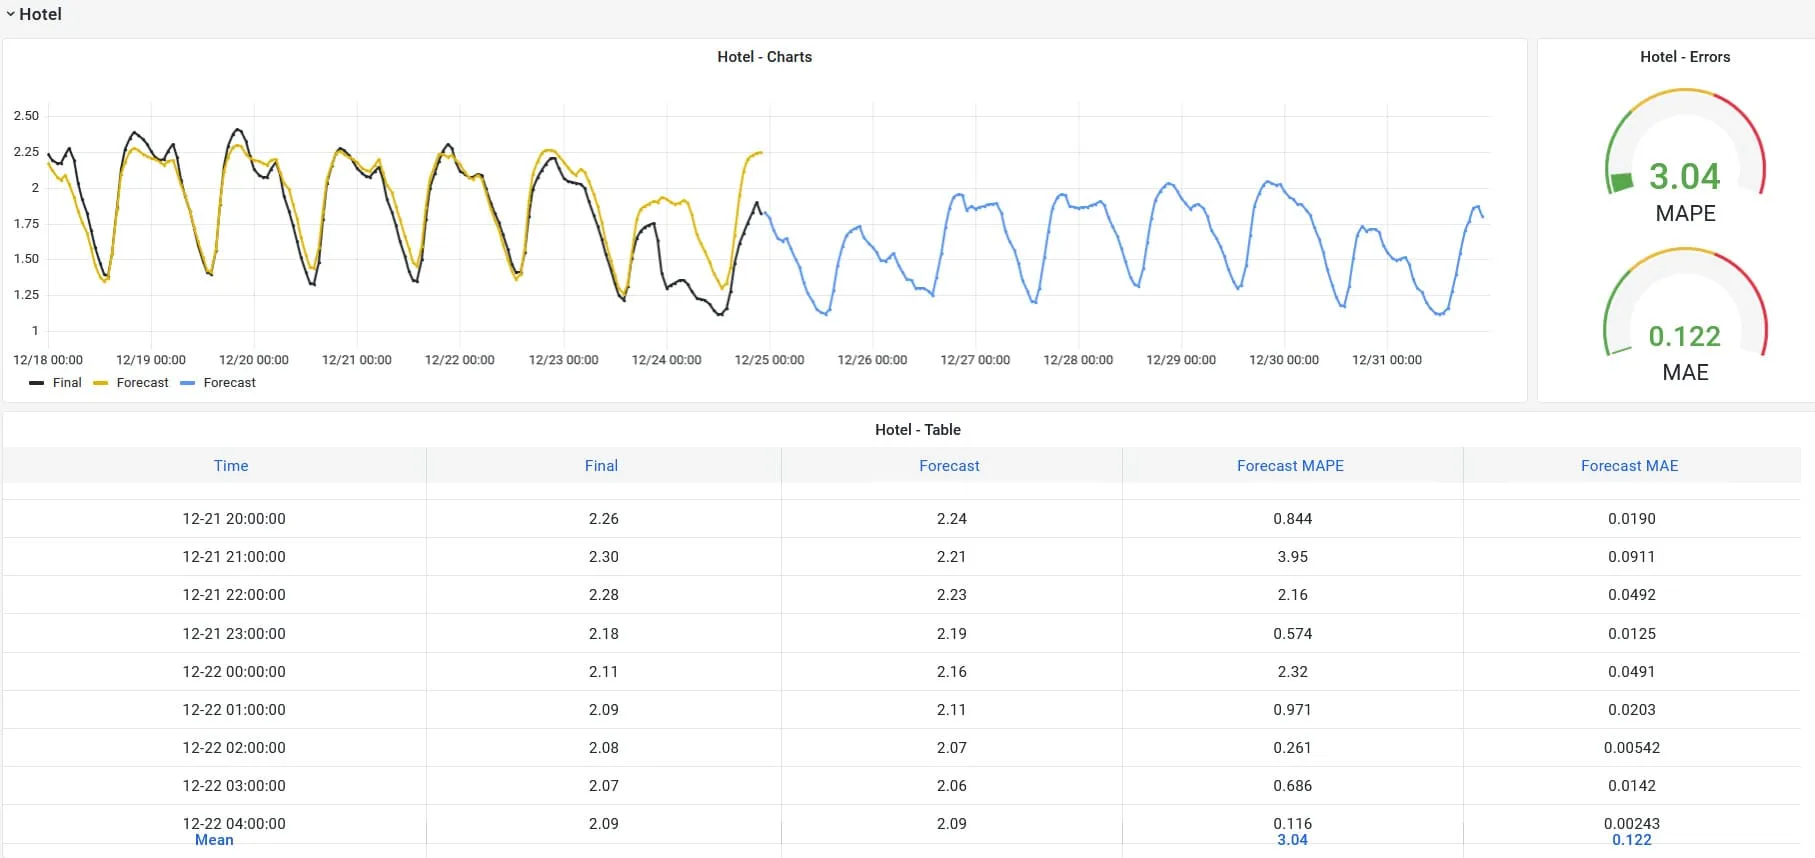Click the mean MAE footer value 0.122
The image size is (1815, 858).
tap(1632, 840)
